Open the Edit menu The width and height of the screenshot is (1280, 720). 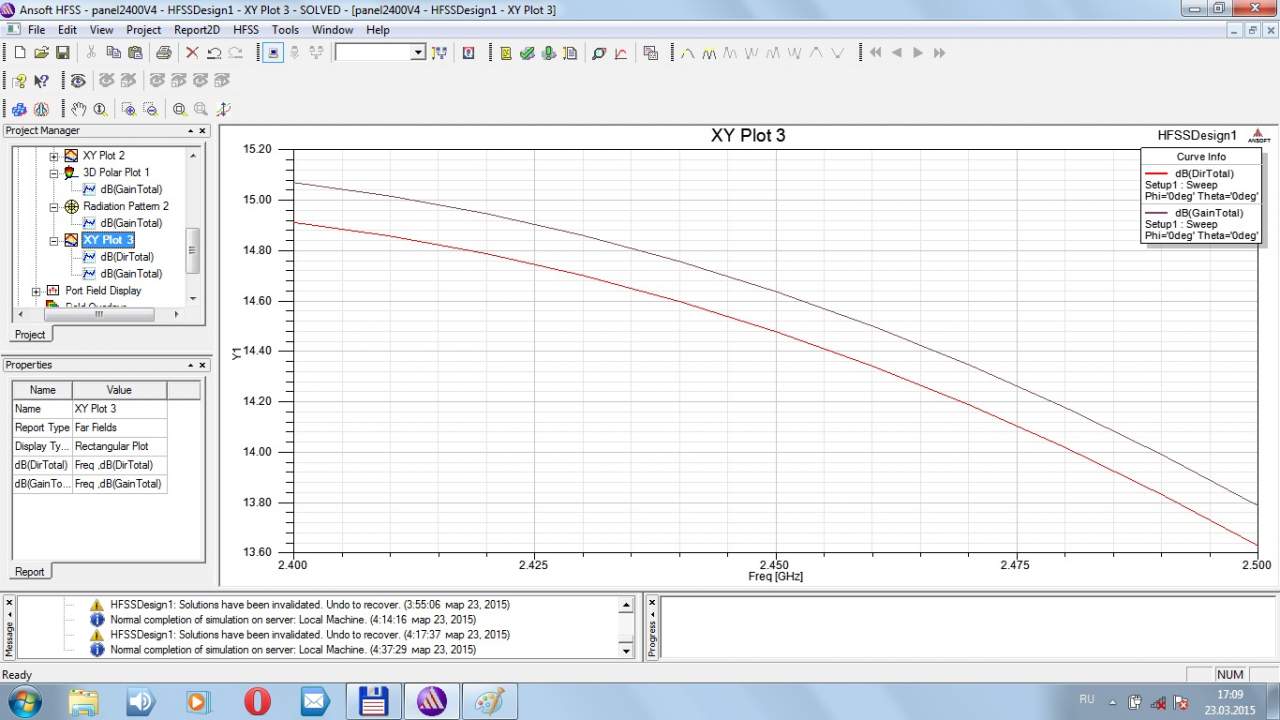click(x=67, y=30)
